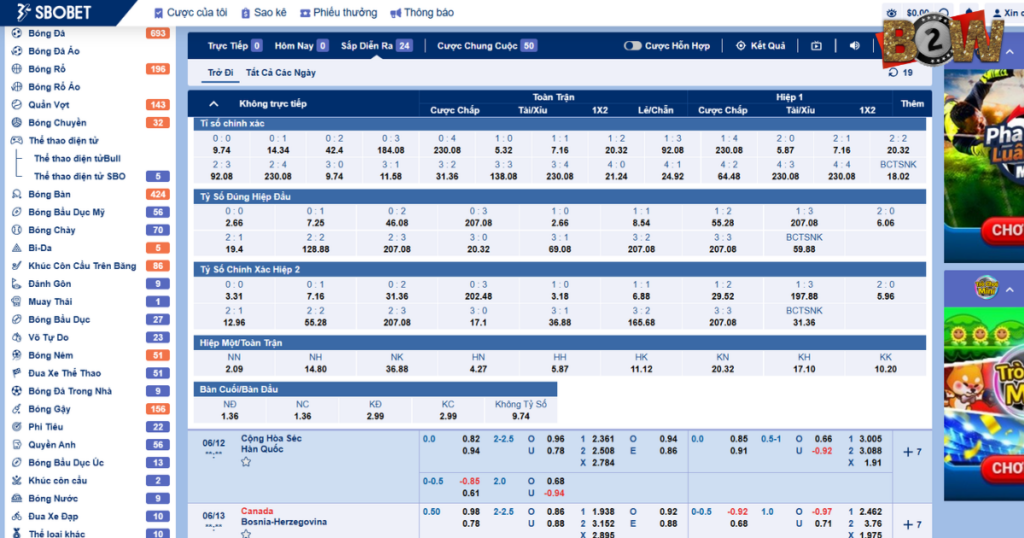Select handicap odds 0.98 for Canada

[471, 511]
